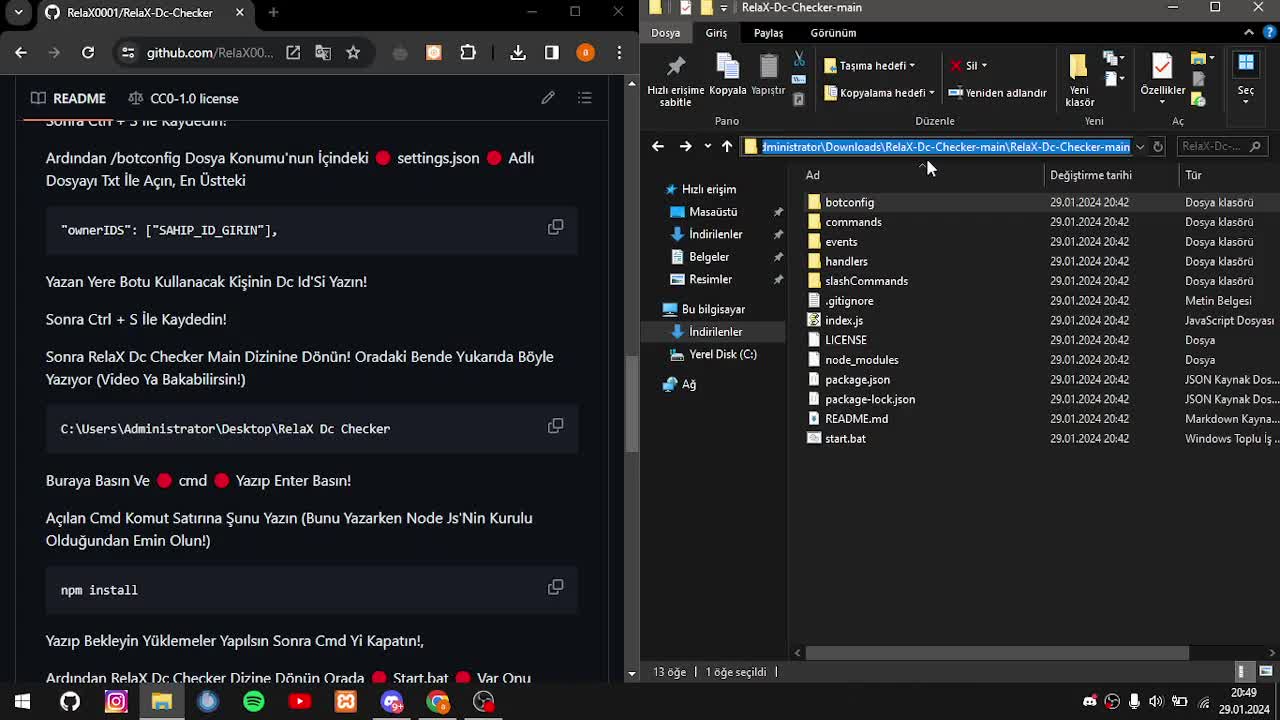Click the Explorer search box
1280x720 pixels.
[x=1214, y=147]
